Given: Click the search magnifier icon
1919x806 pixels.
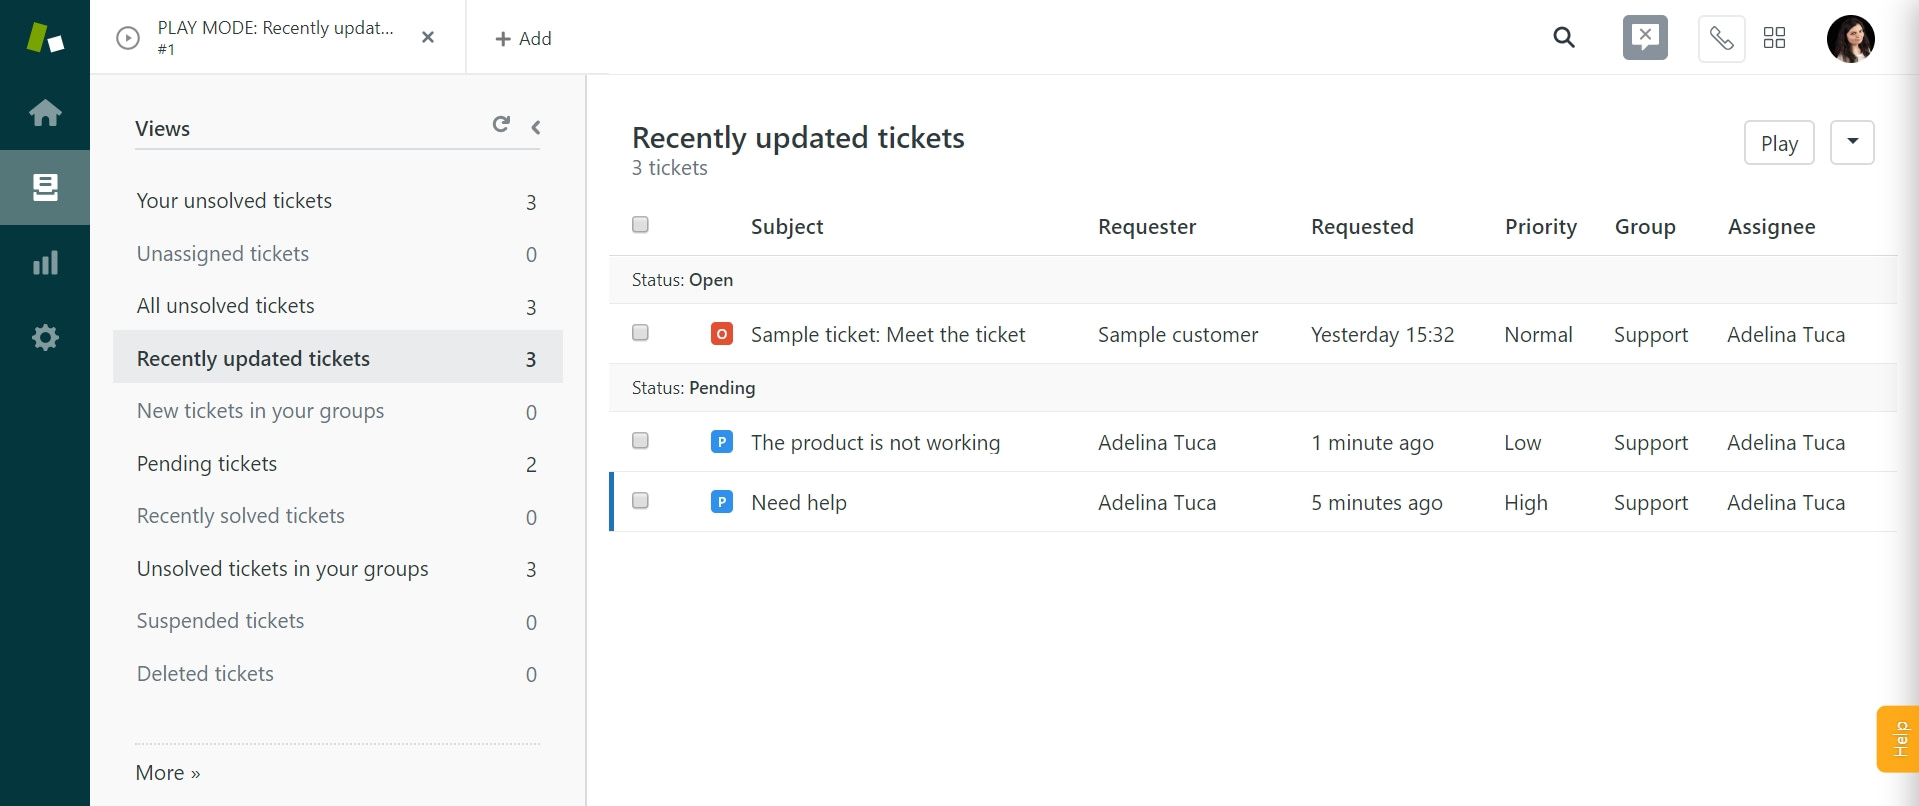Looking at the screenshot, I should point(1564,38).
